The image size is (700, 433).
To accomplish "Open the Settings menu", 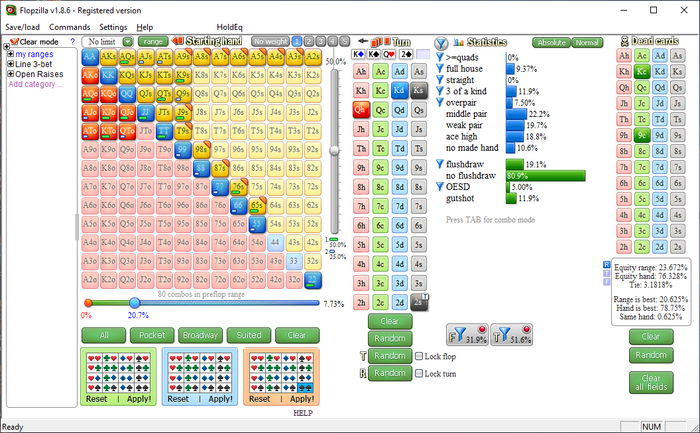I will [x=113, y=27].
